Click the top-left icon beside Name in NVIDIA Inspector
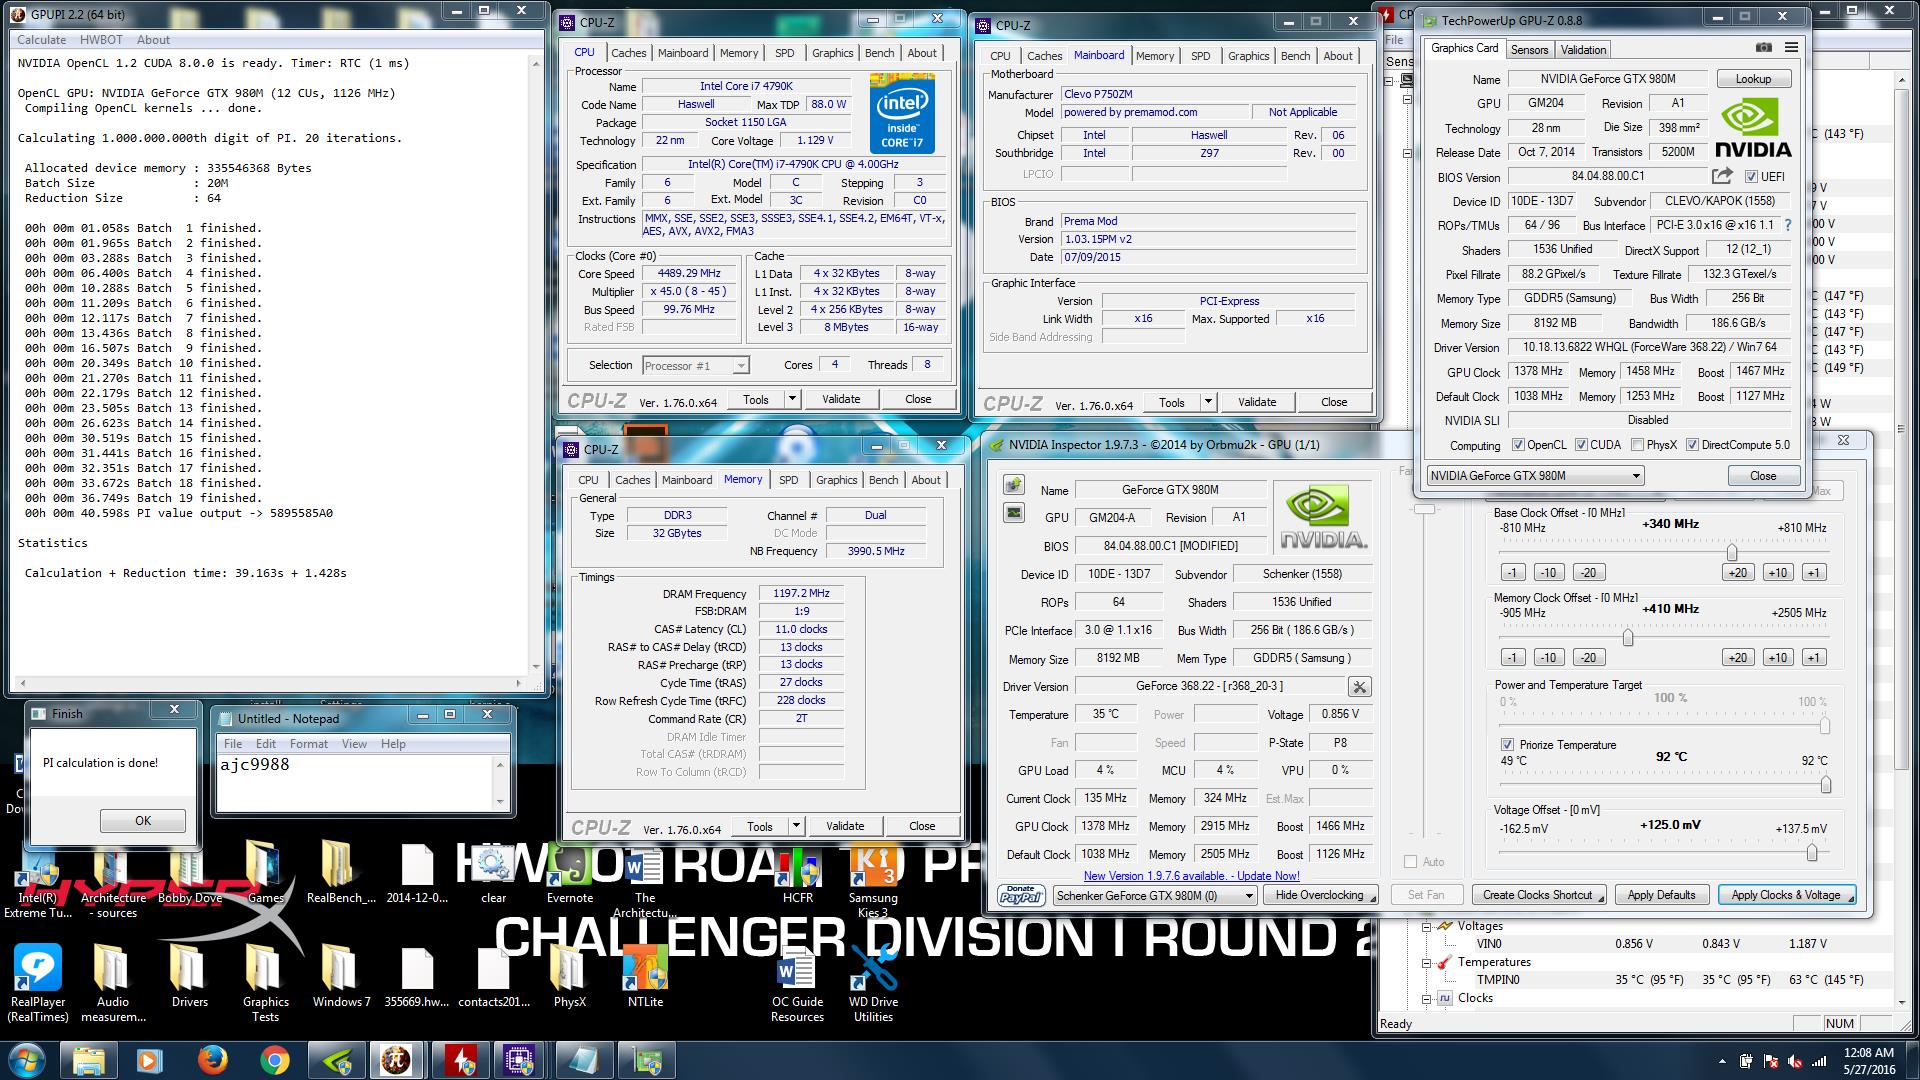Image resolution: width=1920 pixels, height=1080 pixels. tap(1014, 485)
